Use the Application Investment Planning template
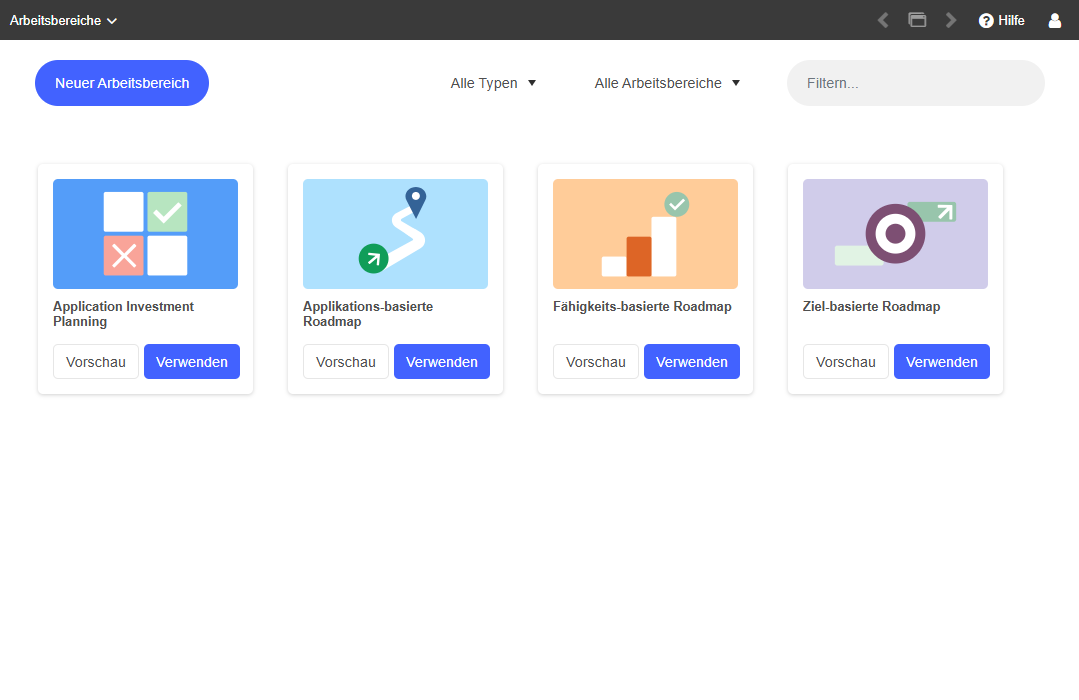This screenshot has width=1079, height=700. pyautogui.click(x=192, y=362)
